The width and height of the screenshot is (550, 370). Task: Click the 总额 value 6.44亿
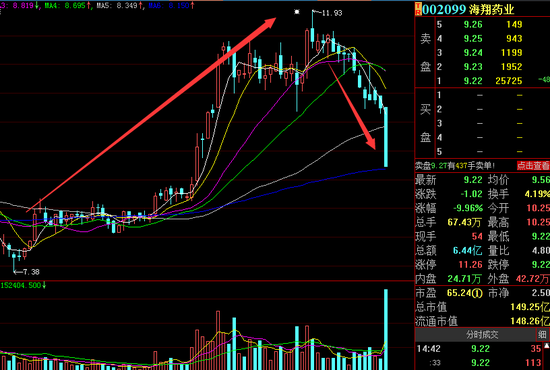pyautogui.click(x=467, y=250)
